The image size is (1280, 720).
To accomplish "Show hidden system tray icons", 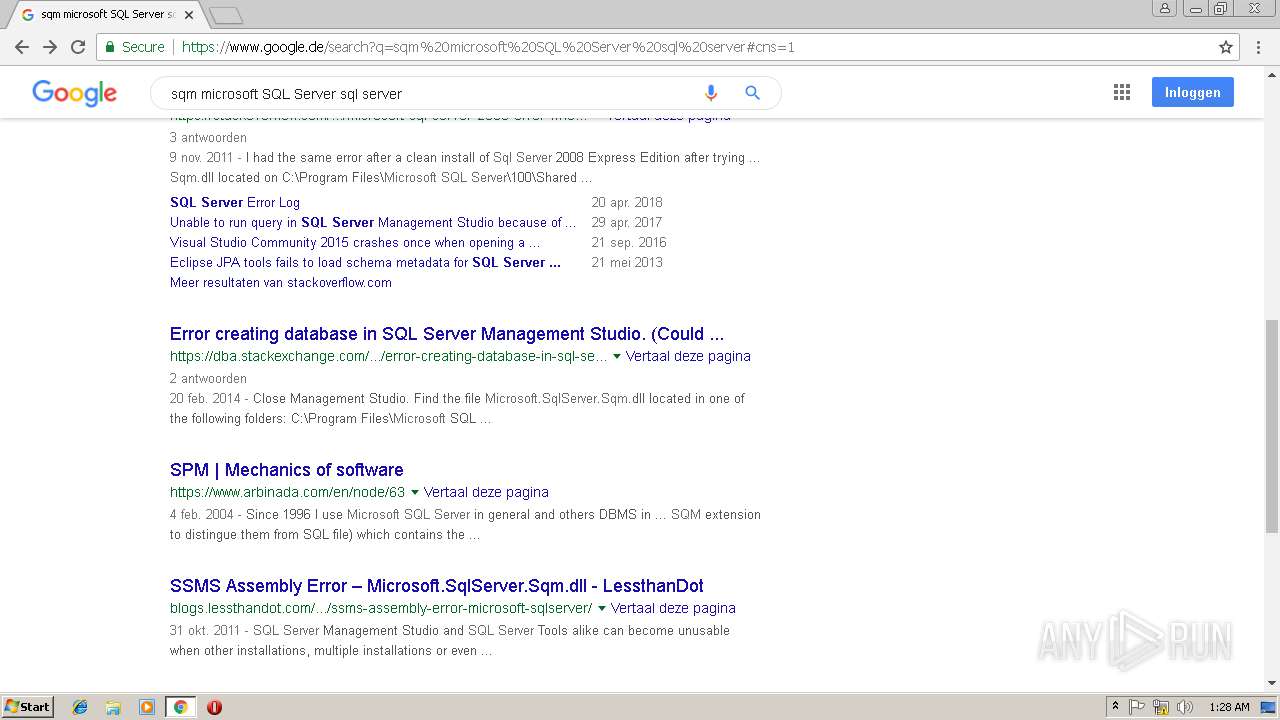I will click(x=1115, y=707).
